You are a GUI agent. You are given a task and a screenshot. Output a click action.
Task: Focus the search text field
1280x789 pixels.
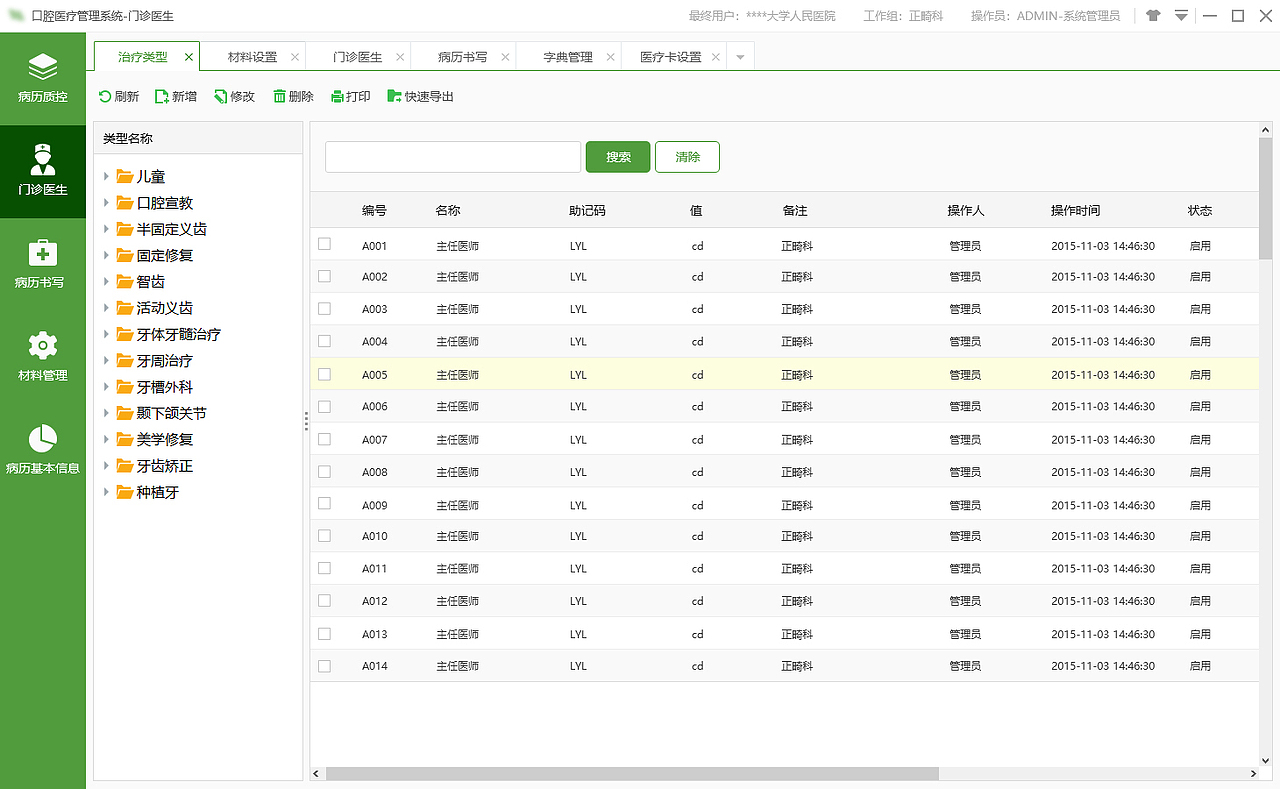click(x=453, y=157)
